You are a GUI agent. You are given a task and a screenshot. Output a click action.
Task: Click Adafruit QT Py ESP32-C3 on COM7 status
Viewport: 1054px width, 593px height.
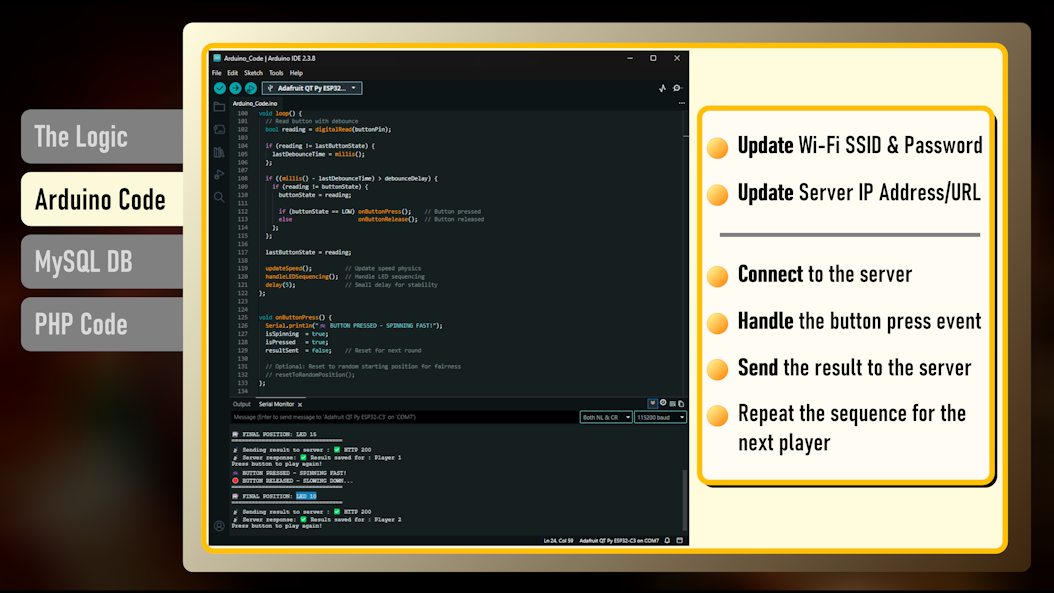(619, 541)
